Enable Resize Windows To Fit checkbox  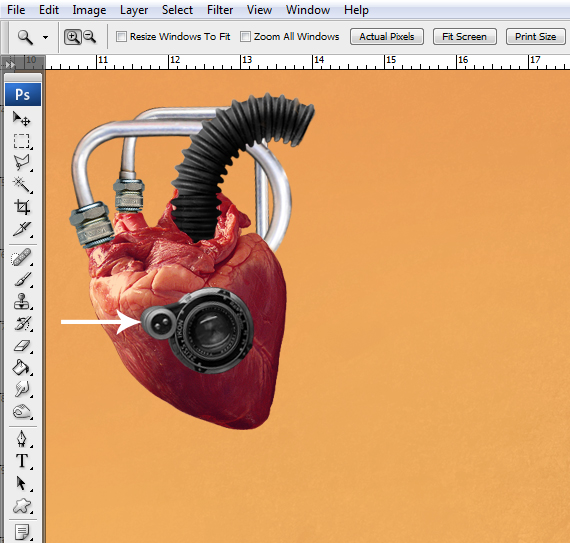click(x=121, y=36)
